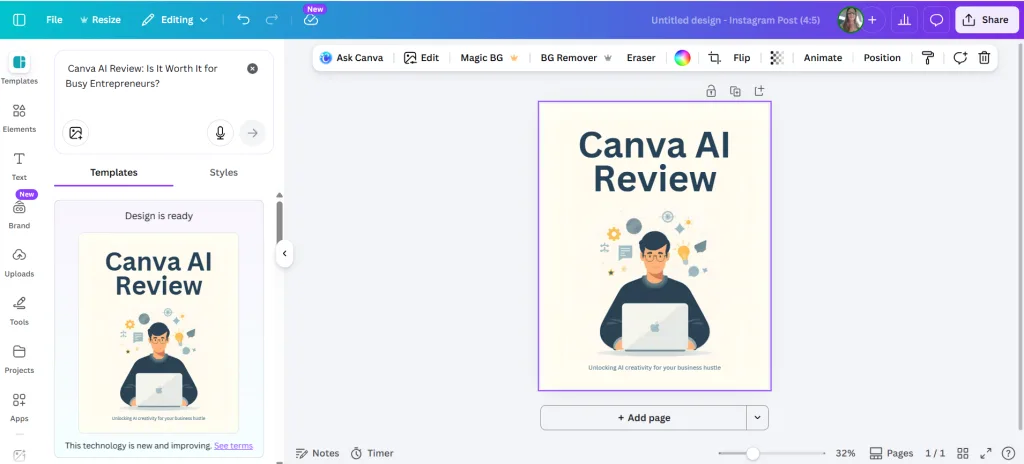Viewport: 1024px width, 464px height.
Task: Activate the microphone voice input
Action: pos(220,133)
